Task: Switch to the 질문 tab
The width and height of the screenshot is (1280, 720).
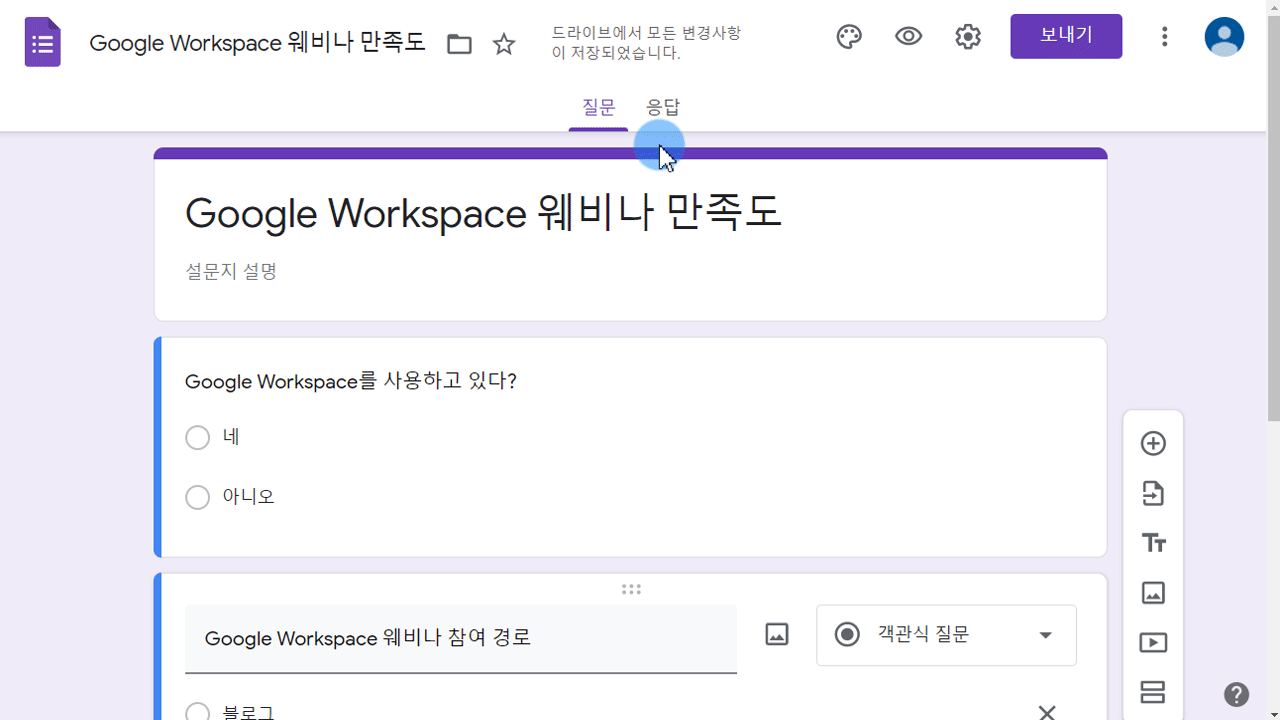Action: coord(599,107)
